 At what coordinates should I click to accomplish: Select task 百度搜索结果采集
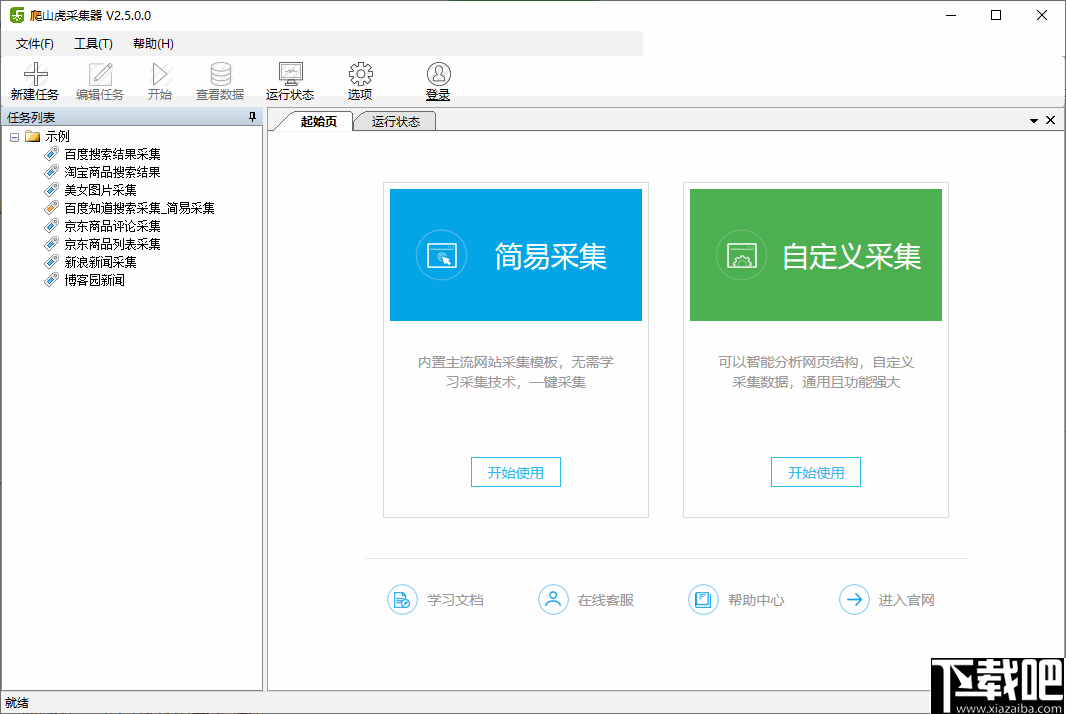112,154
